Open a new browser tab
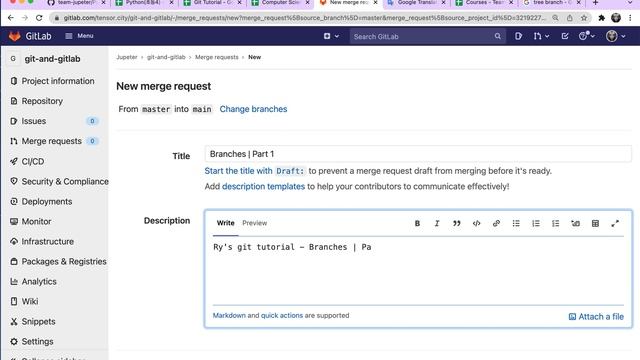 click(595, 3)
